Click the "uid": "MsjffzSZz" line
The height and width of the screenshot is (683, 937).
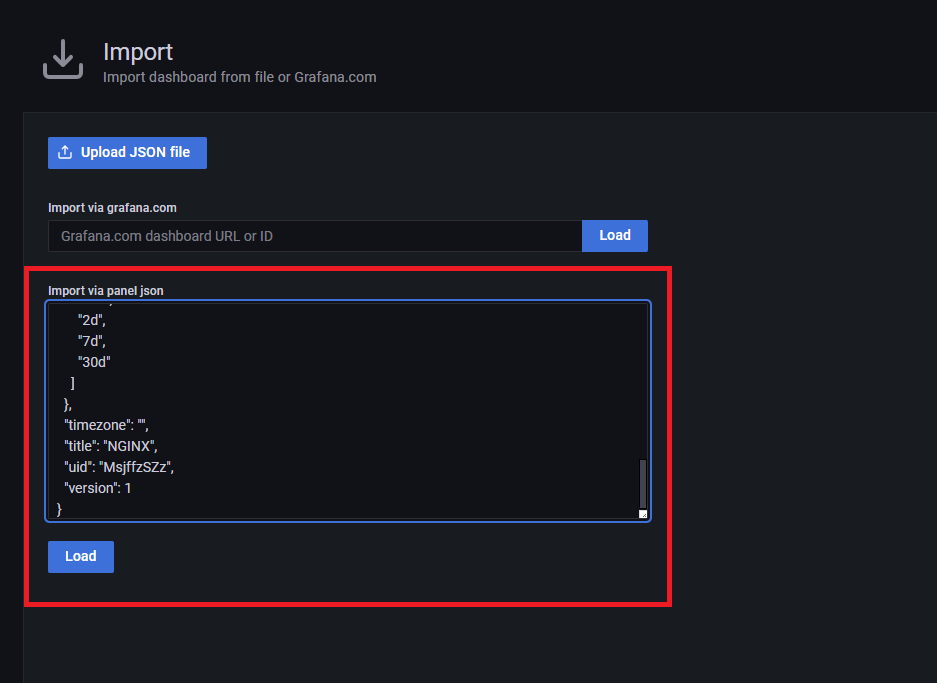click(x=119, y=467)
